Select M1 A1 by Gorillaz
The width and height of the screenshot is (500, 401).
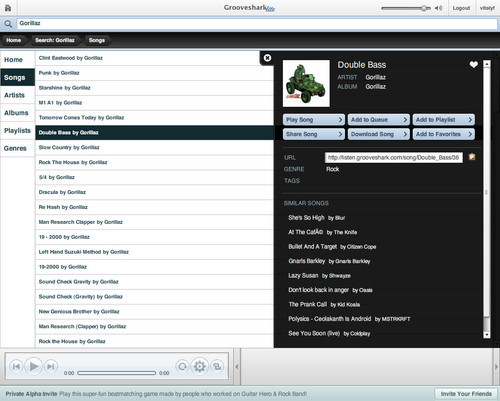coord(154,103)
